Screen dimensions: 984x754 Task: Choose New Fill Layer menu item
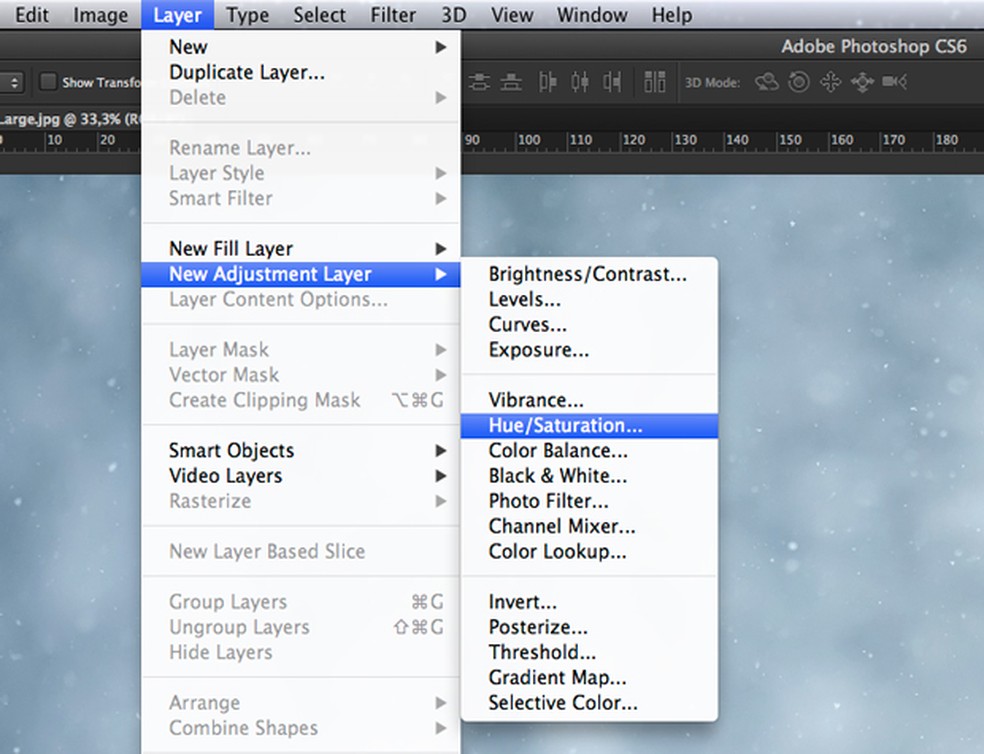point(301,249)
